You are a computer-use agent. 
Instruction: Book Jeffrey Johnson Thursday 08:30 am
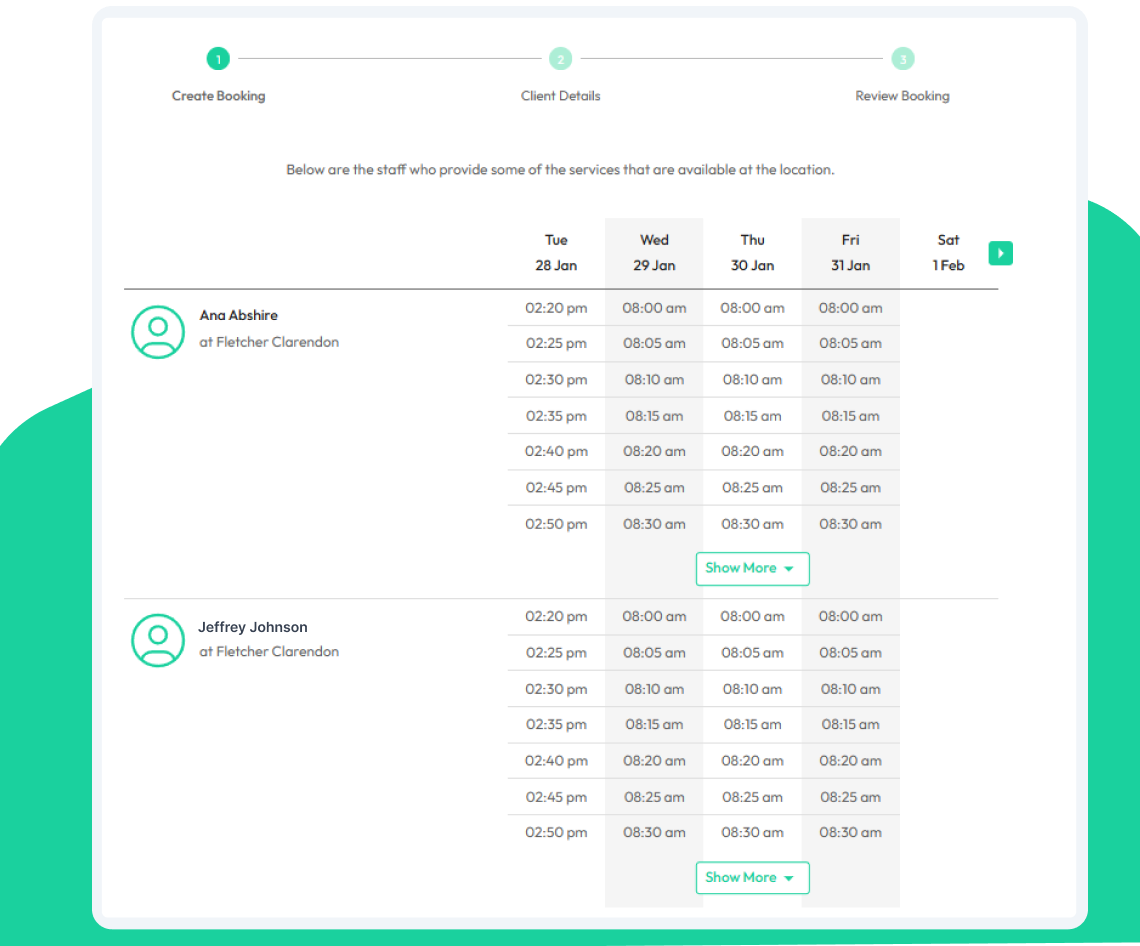pyautogui.click(x=752, y=833)
